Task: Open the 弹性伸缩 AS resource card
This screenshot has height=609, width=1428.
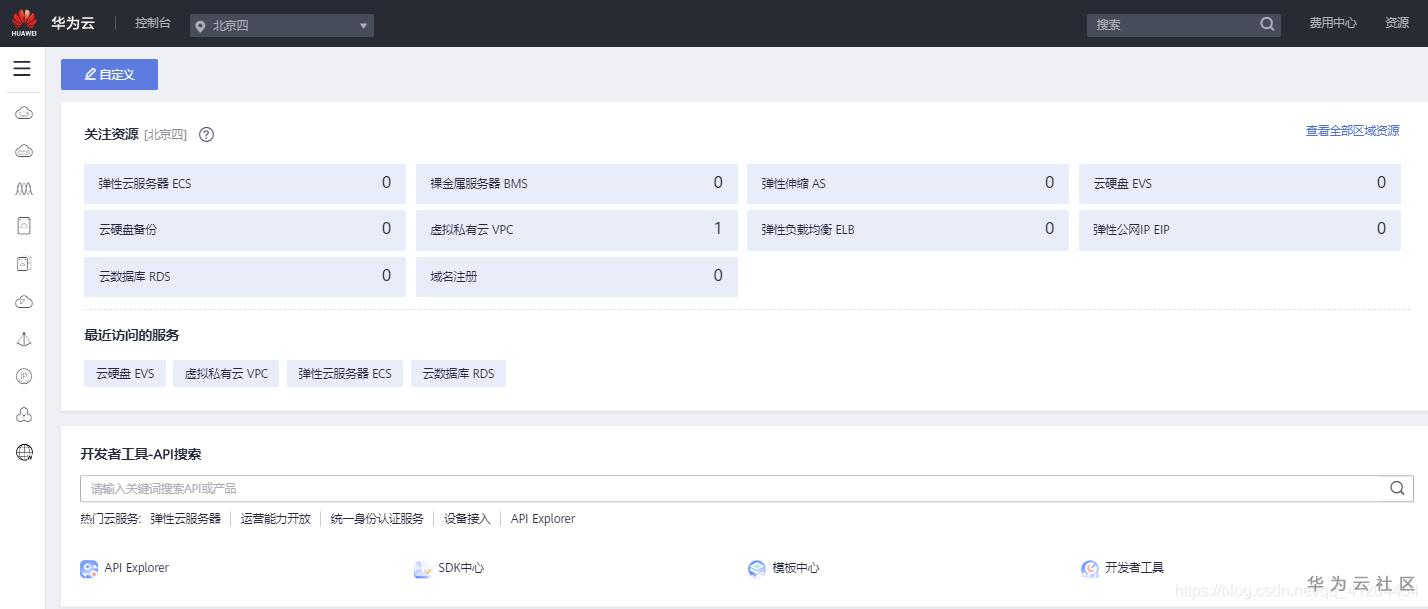Action: click(x=908, y=184)
